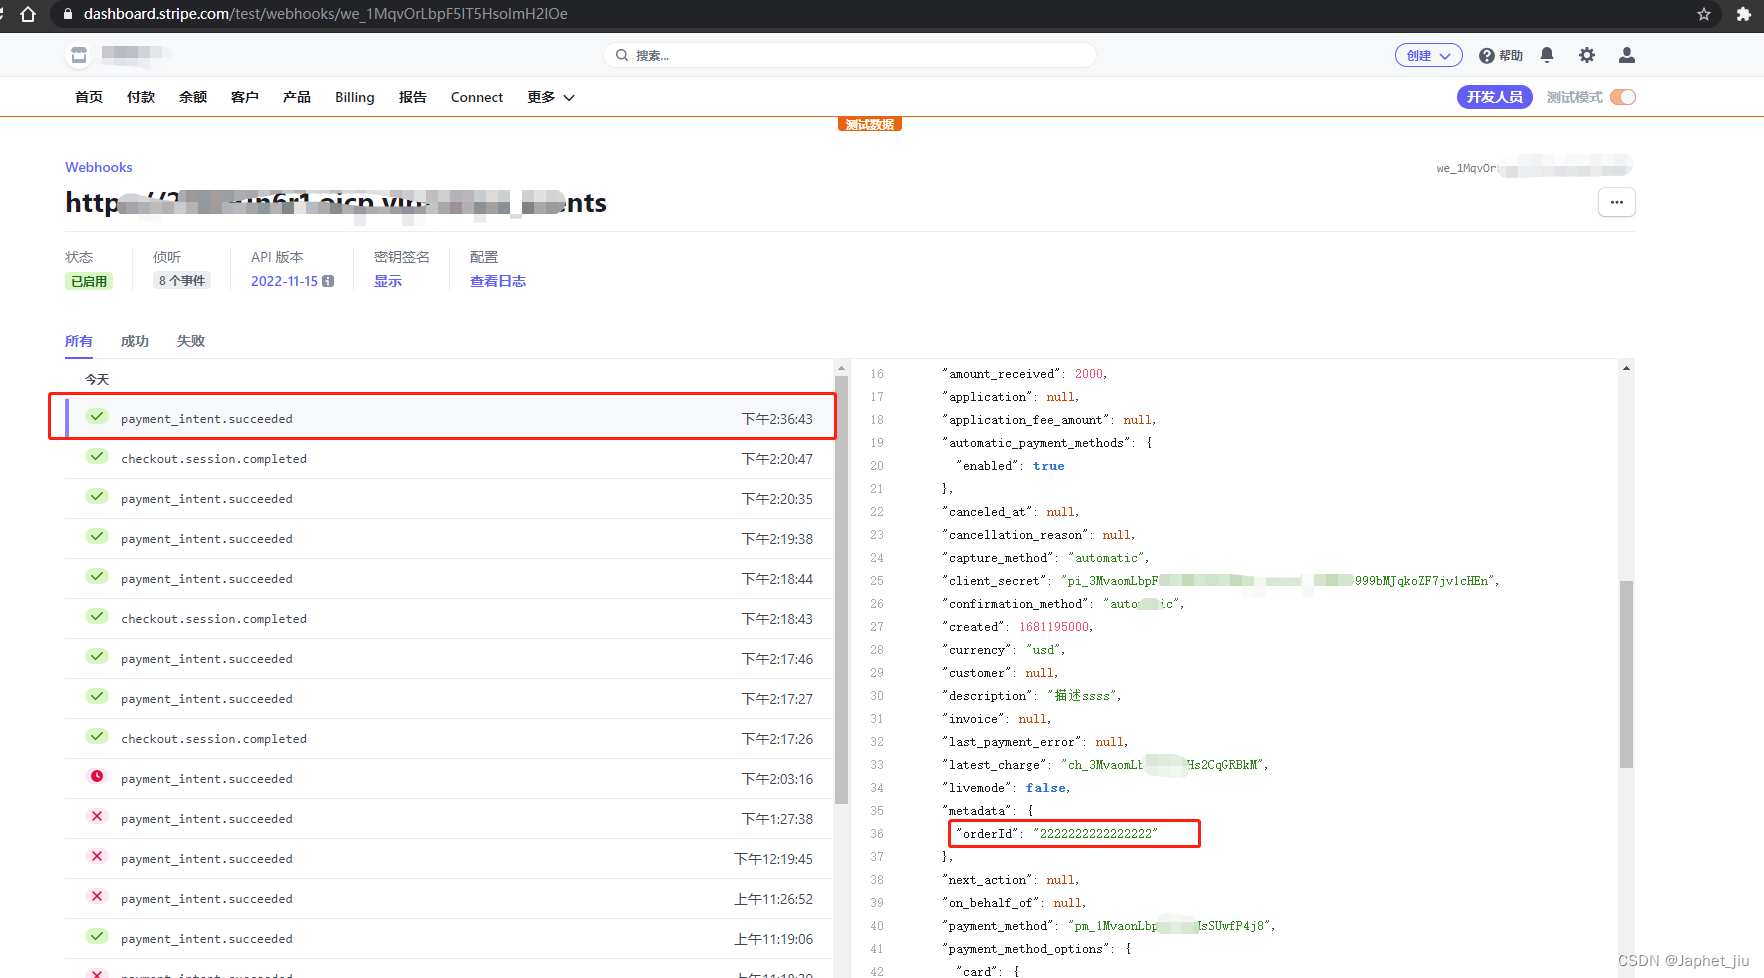Viewport: 1764px width, 978px height.
Task: Expand the 更多 menu
Action: click(x=551, y=97)
